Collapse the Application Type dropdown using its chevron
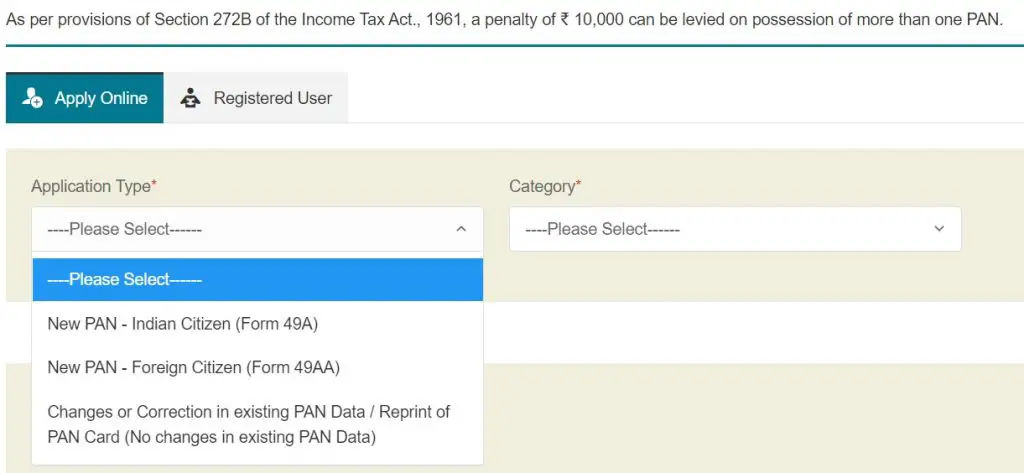This screenshot has width=1024, height=473. pos(461,229)
